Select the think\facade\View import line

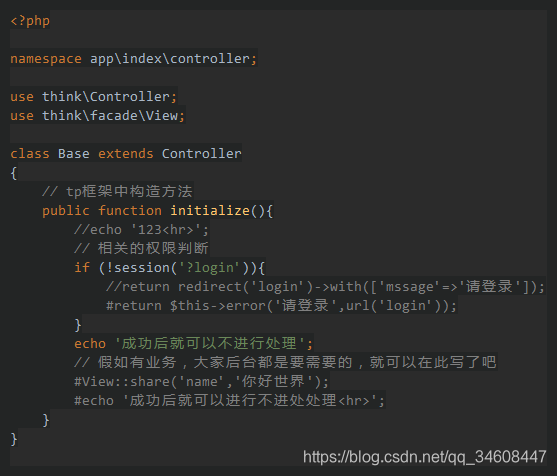[x=98, y=115]
